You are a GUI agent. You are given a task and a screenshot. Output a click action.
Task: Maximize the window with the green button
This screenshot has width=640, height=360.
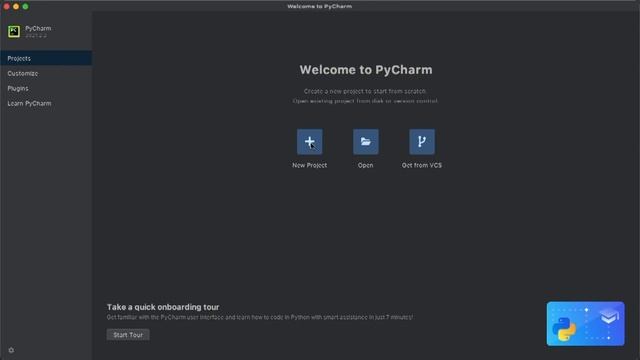[25, 6]
